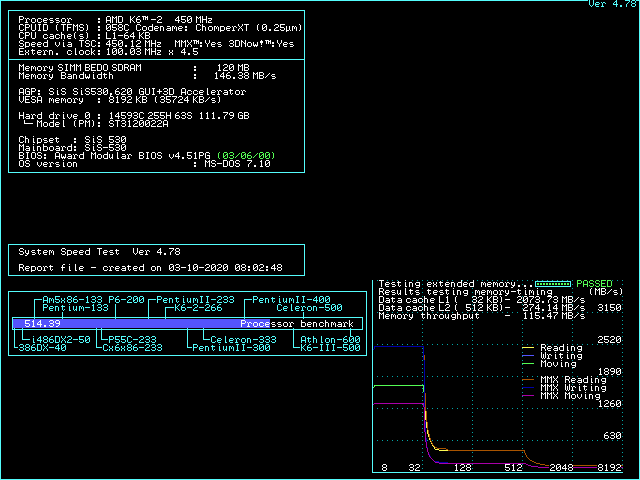Click the external clock '100.03 MHz x 4.5'

click(x=152, y=52)
